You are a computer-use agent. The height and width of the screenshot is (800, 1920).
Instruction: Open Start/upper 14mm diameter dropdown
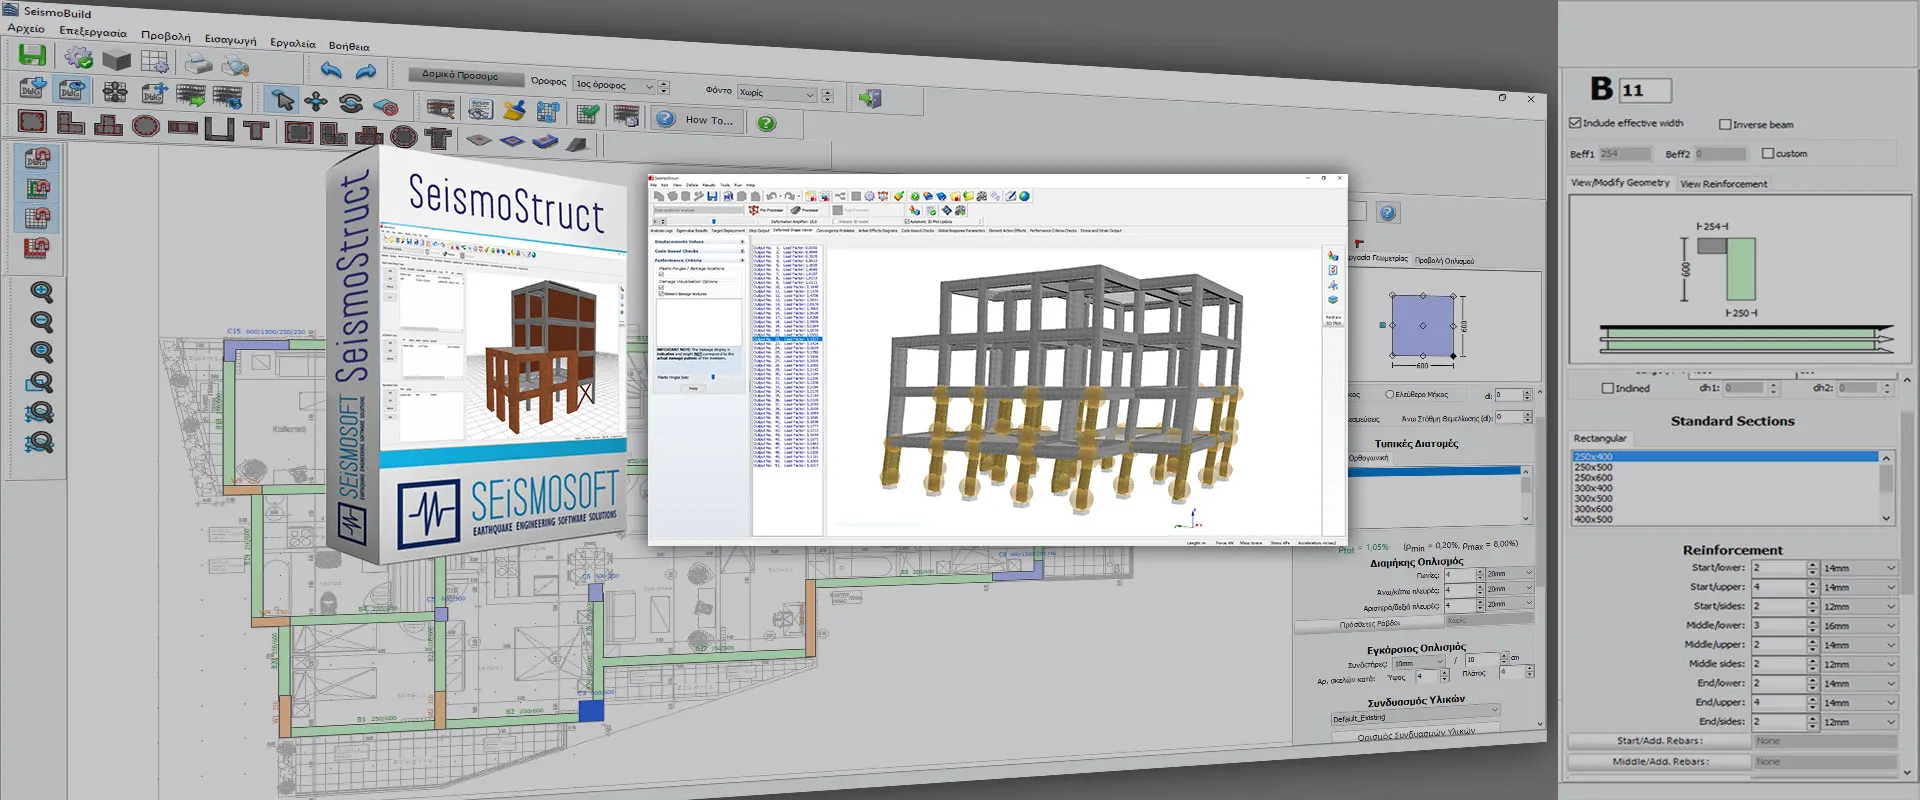coord(1859,587)
